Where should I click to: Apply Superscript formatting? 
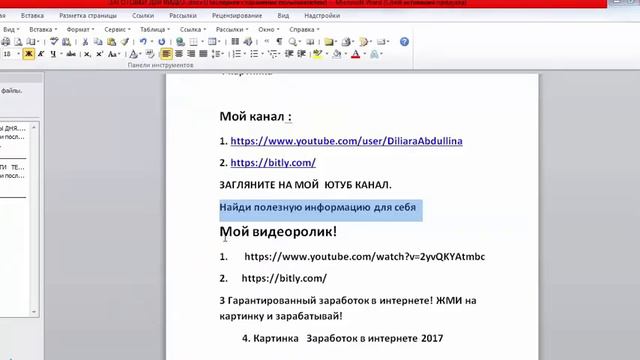coord(99,54)
